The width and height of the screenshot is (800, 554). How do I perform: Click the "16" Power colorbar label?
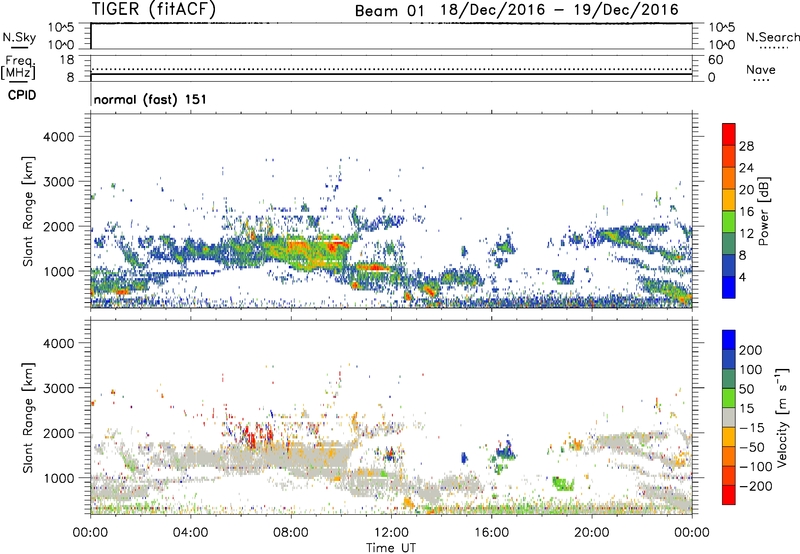coord(746,212)
